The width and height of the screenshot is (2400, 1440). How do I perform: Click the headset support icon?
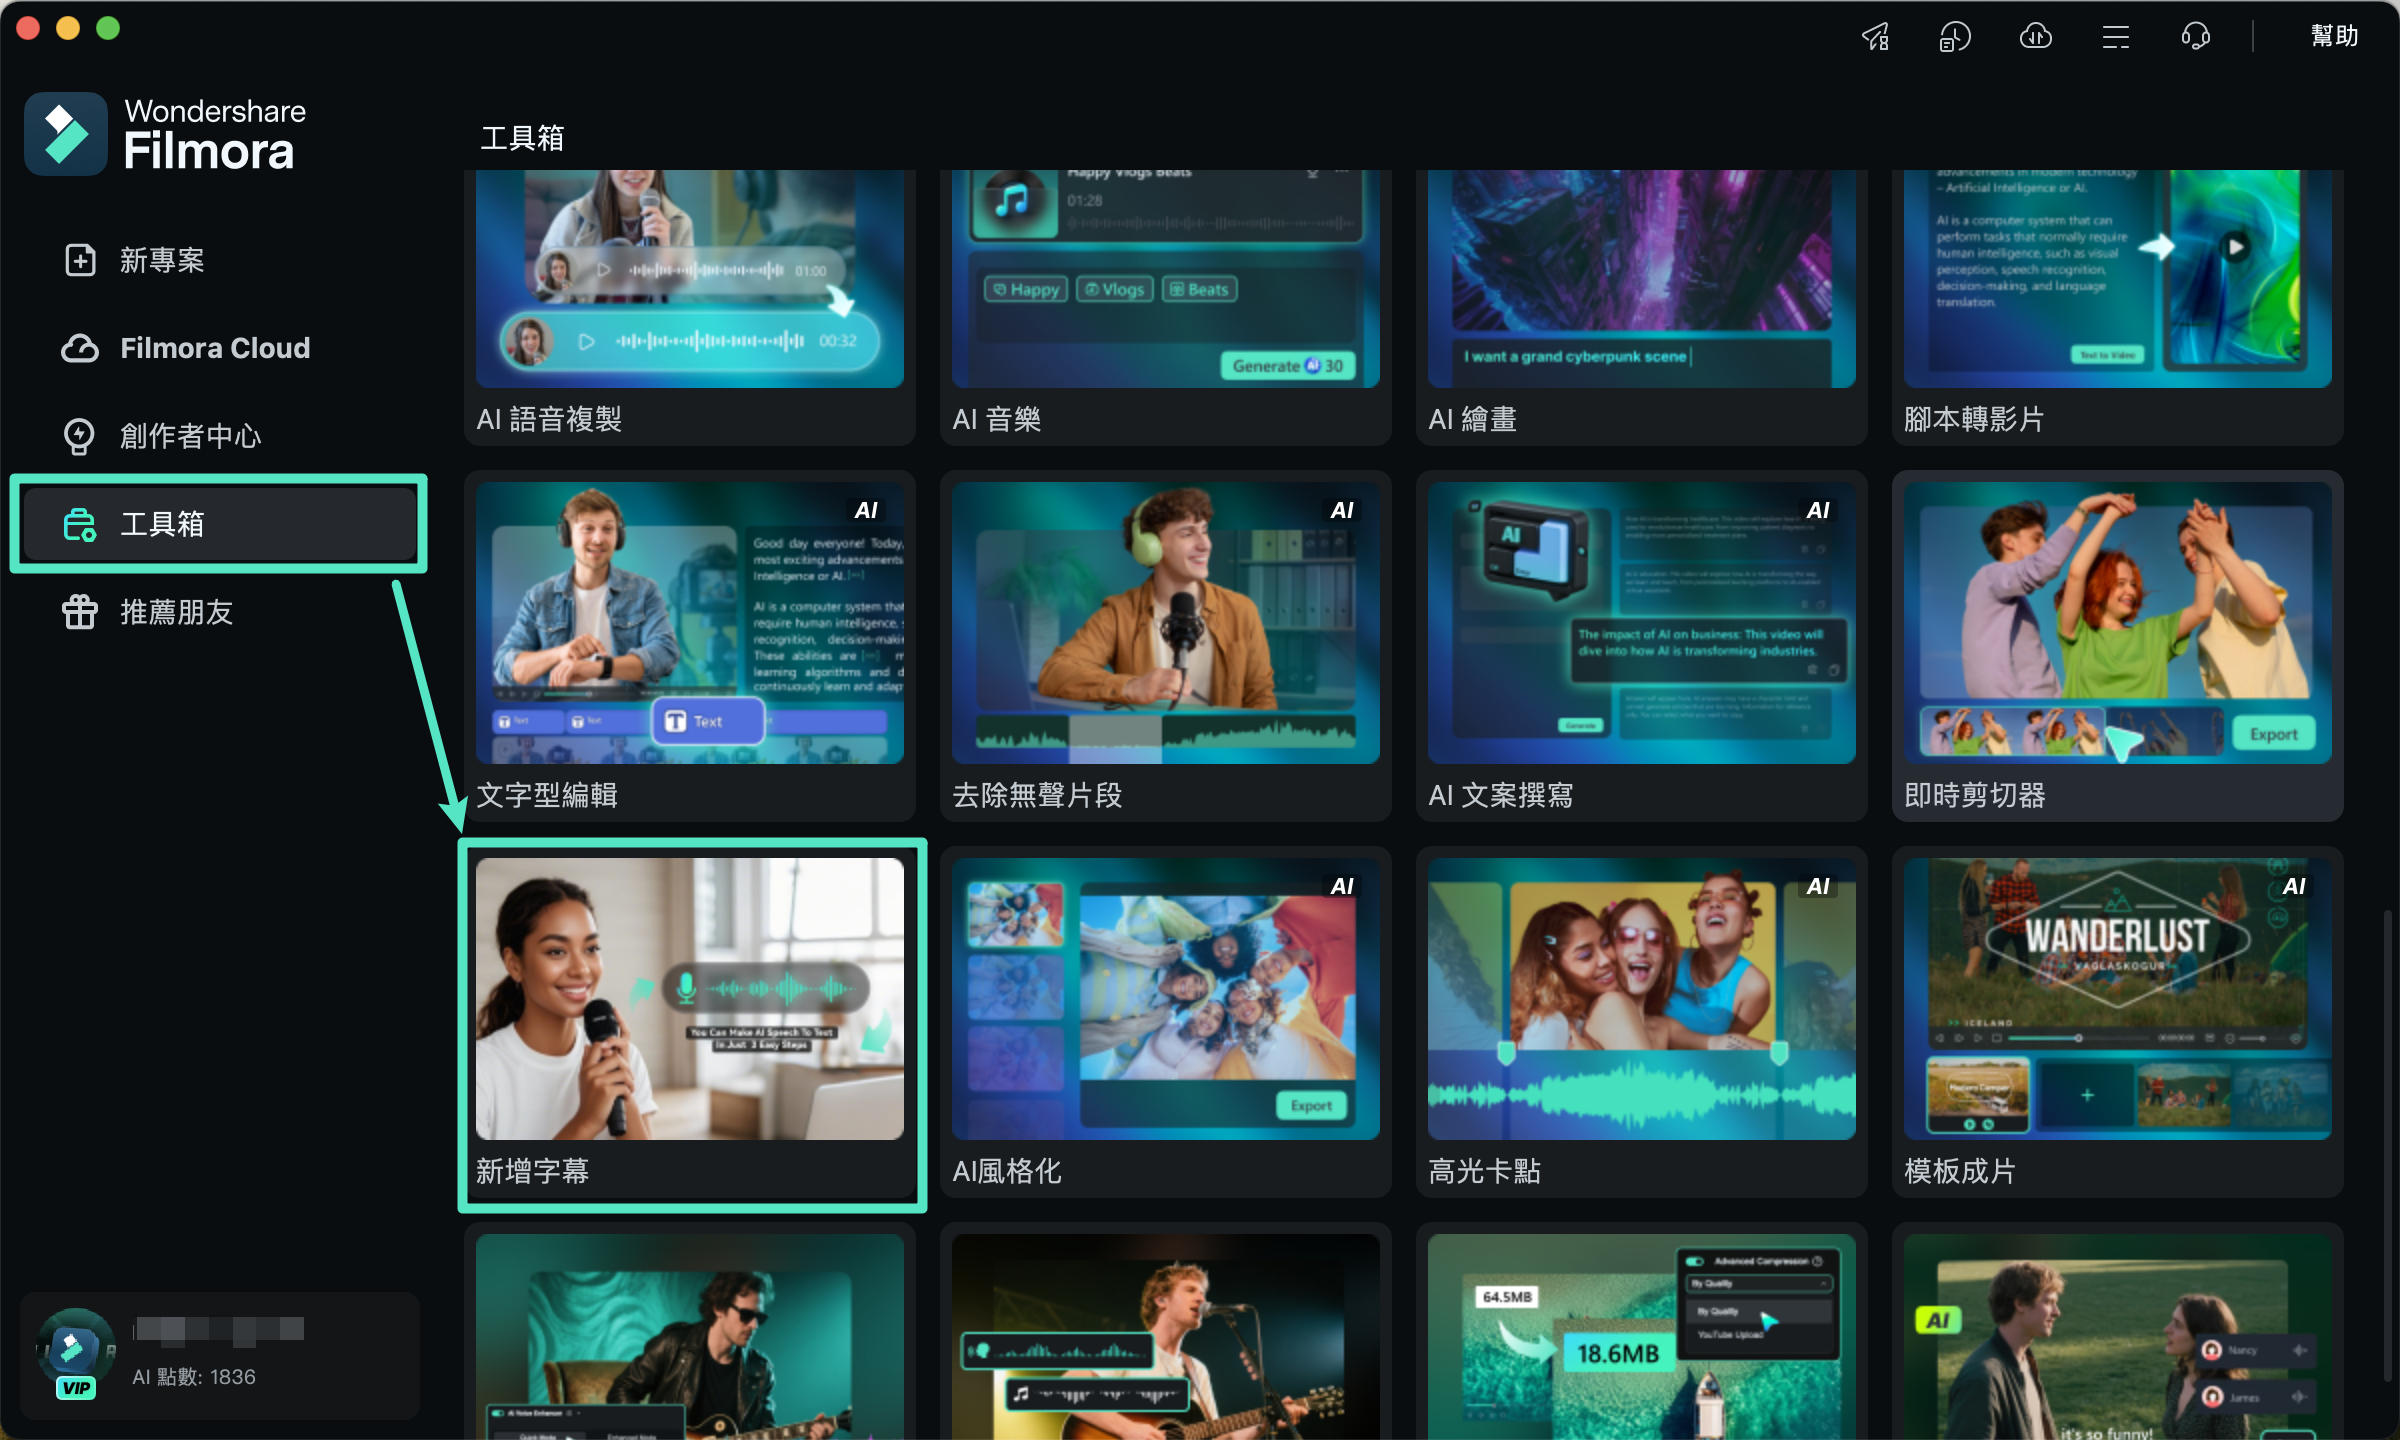[x=2195, y=37]
